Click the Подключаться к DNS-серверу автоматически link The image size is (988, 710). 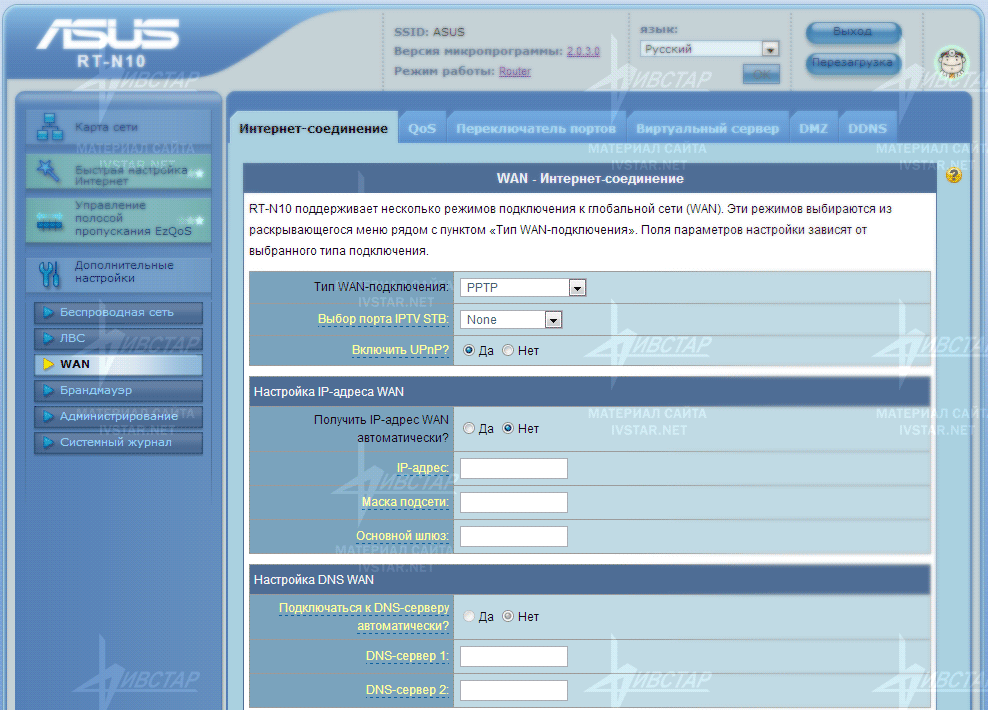364,617
